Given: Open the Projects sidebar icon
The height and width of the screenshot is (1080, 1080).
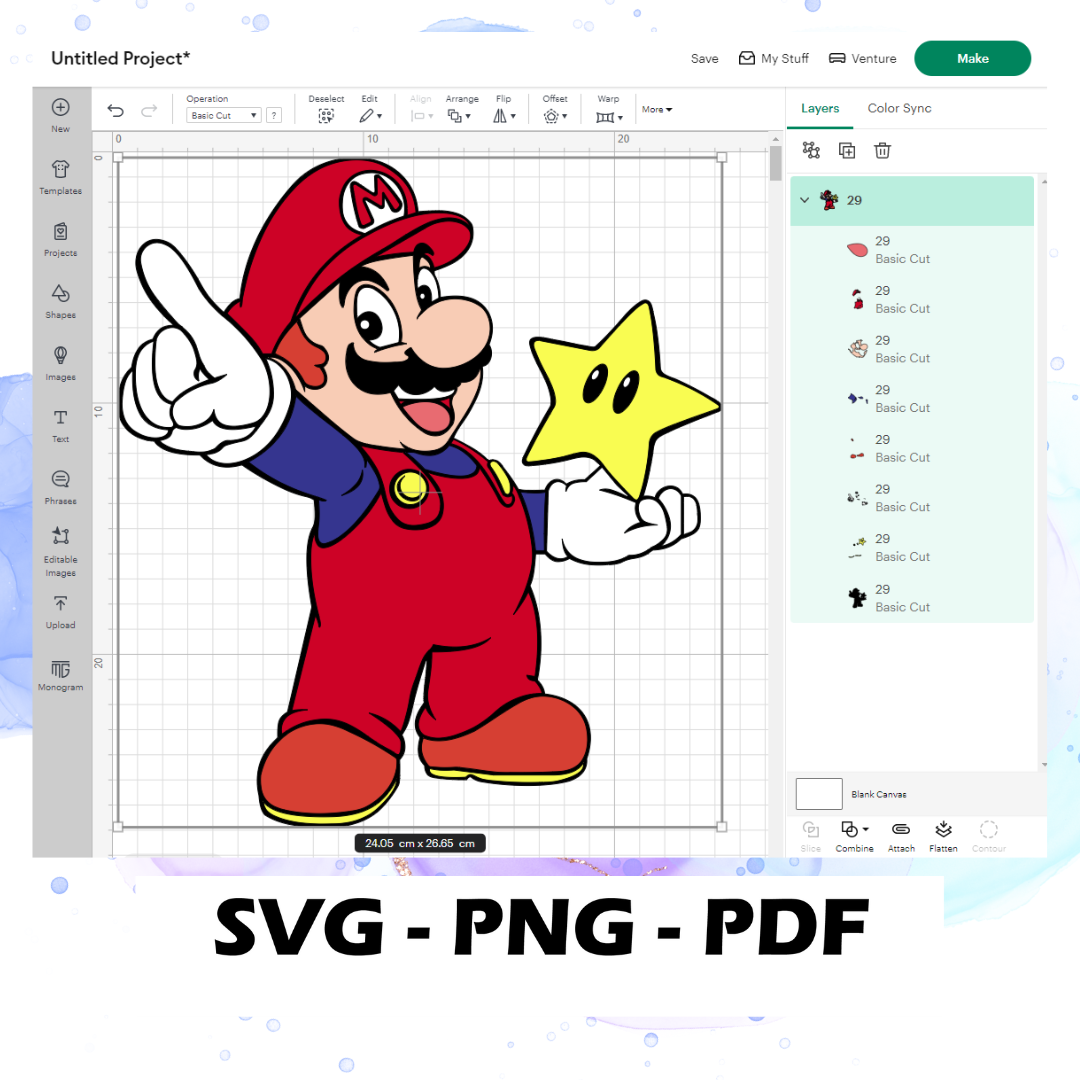Looking at the screenshot, I should (61, 231).
